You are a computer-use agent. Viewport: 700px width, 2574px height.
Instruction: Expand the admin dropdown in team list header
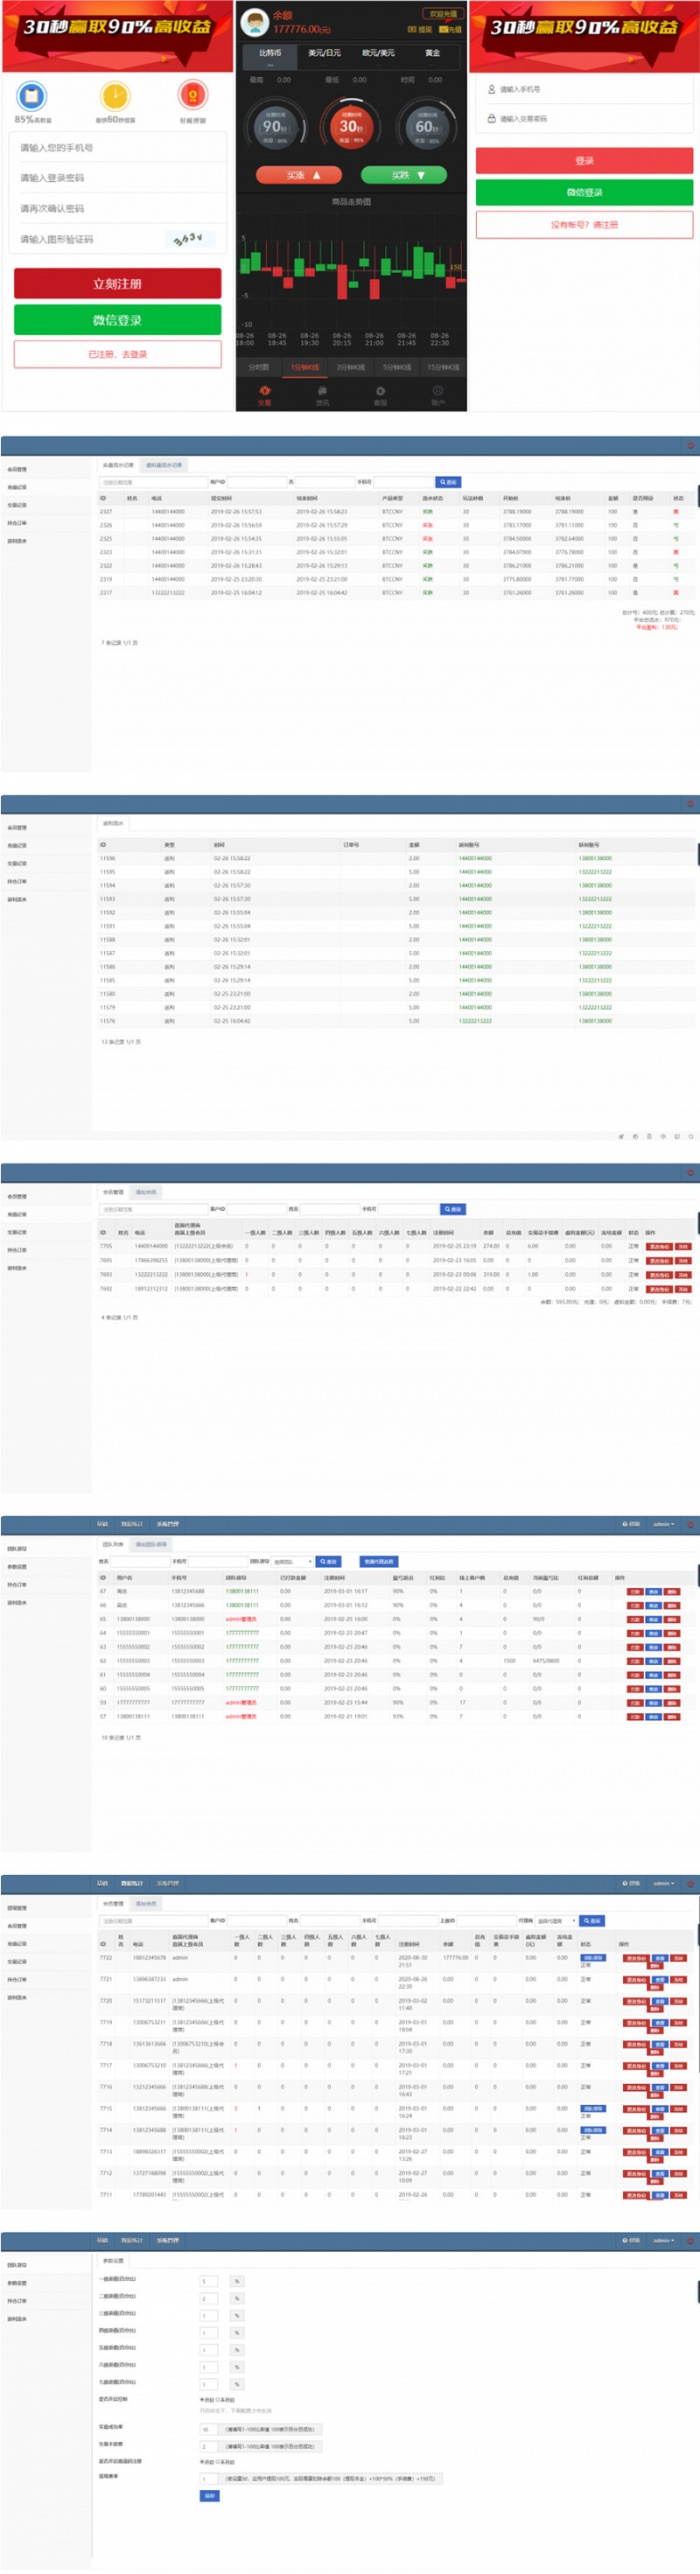(663, 1524)
